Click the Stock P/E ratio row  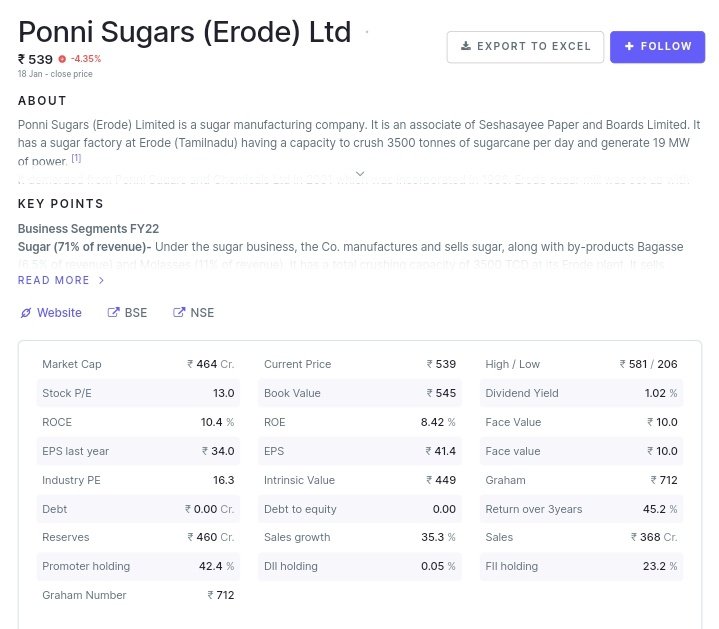click(x=138, y=393)
